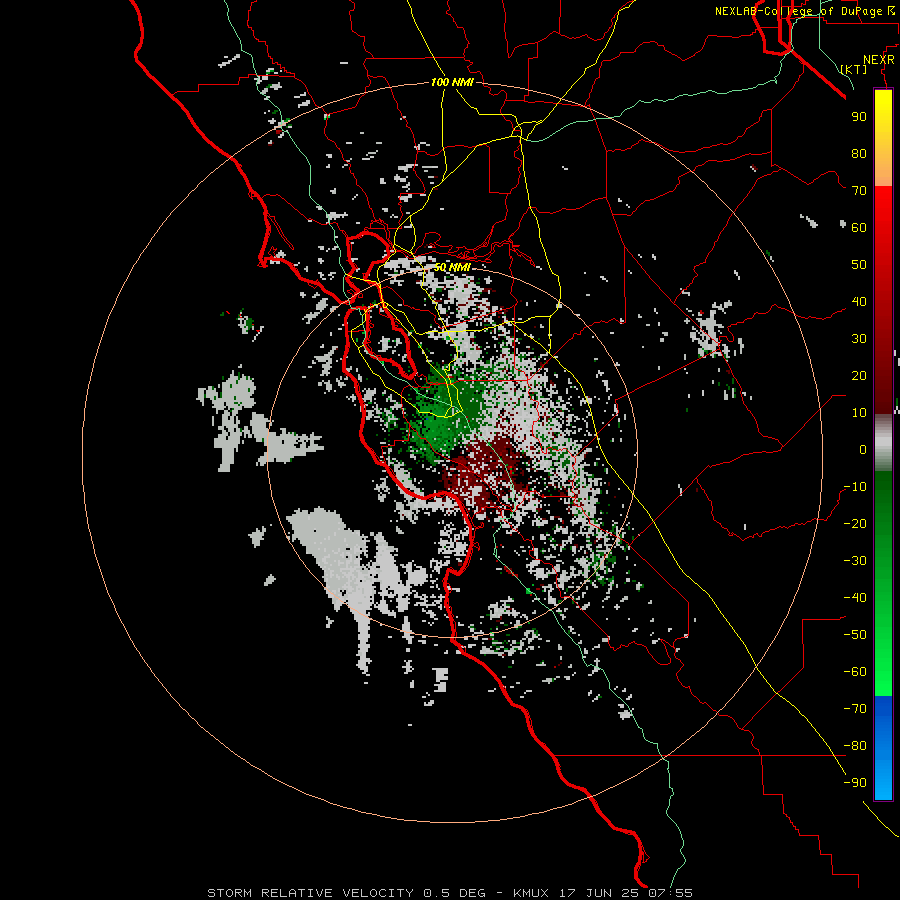The width and height of the screenshot is (900, 900).
Task: Click the "10" value on velocity scale
Action: pyautogui.click(x=859, y=413)
